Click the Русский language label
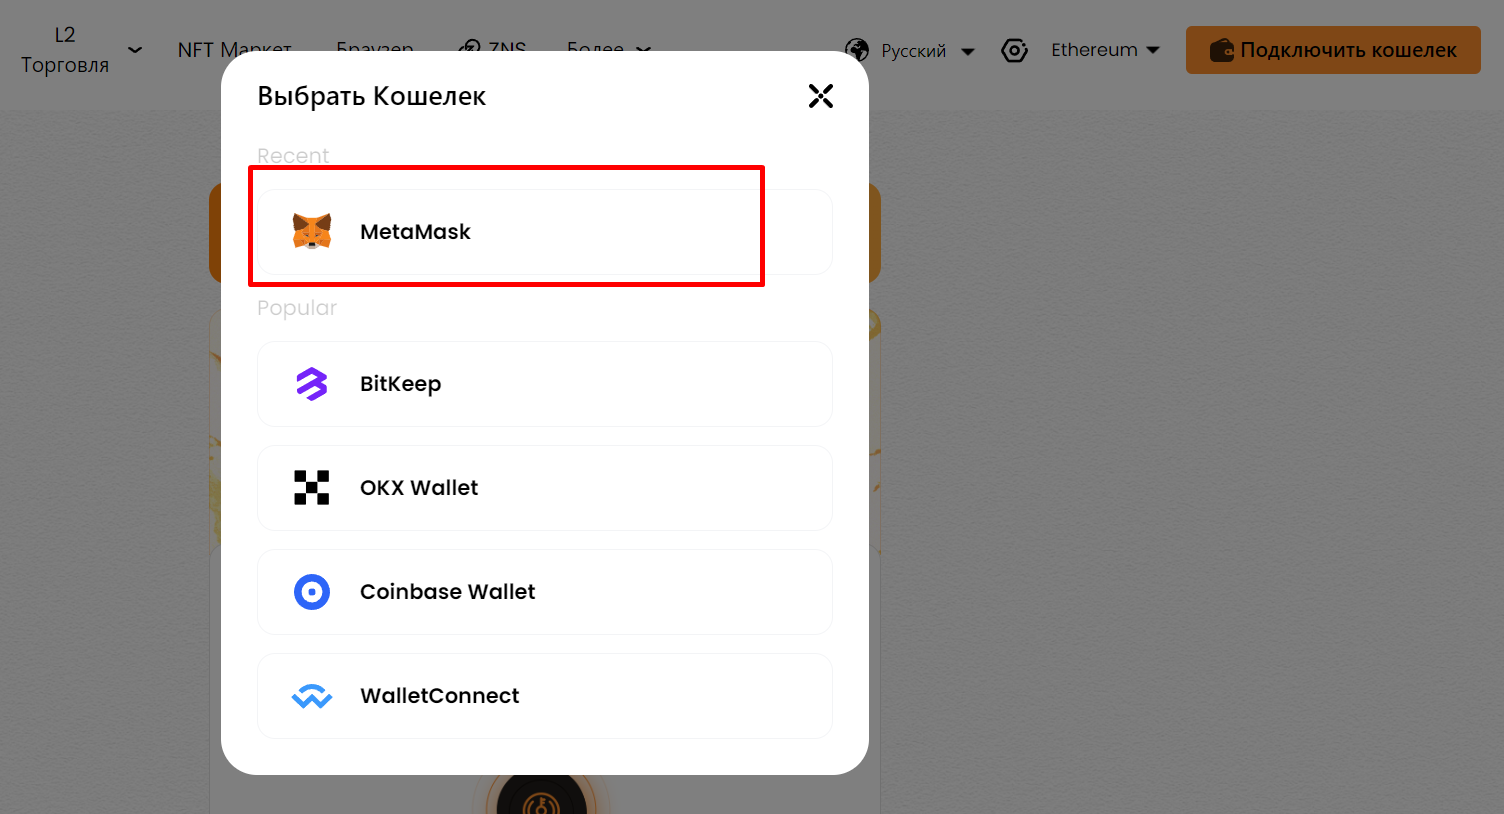The width and height of the screenshot is (1504, 814). click(913, 51)
